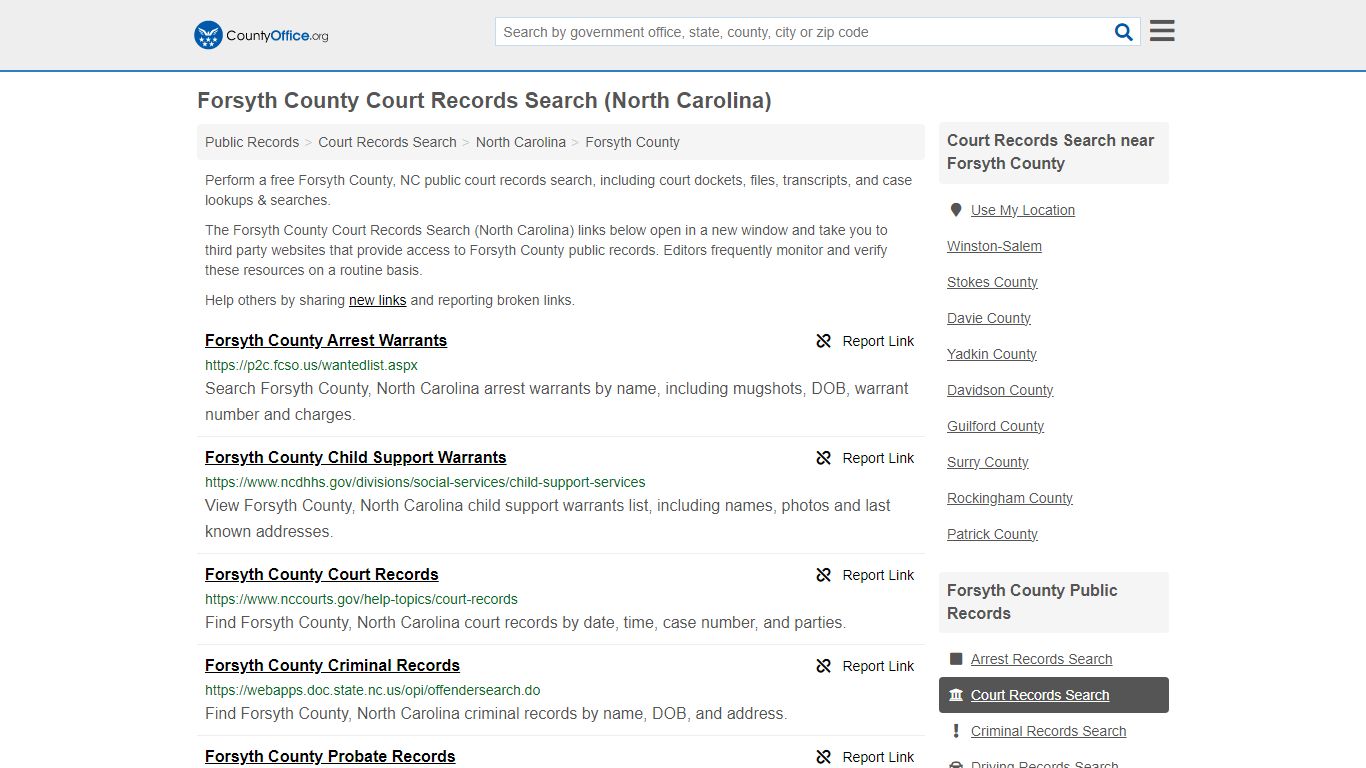Report the Arrest Warrants link

tap(865, 341)
